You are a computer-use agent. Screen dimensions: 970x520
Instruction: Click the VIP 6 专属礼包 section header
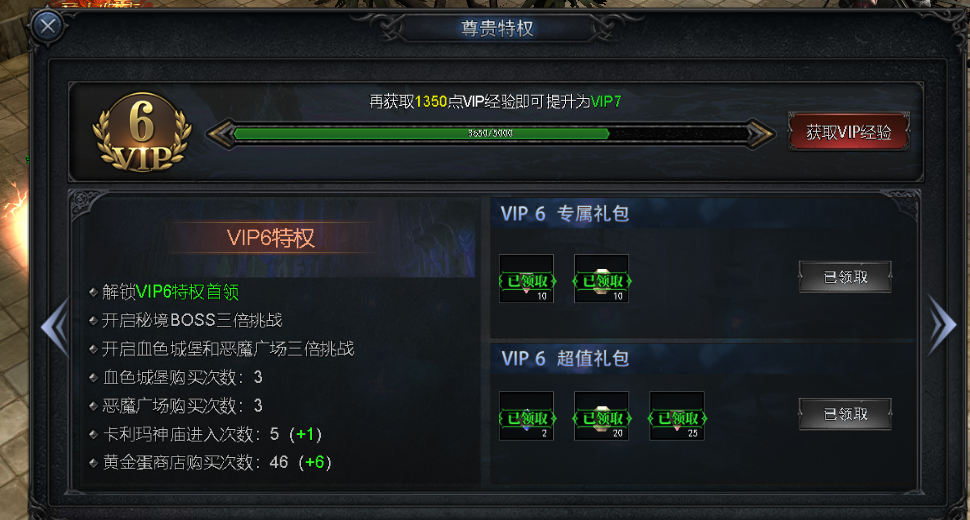click(x=565, y=214)
